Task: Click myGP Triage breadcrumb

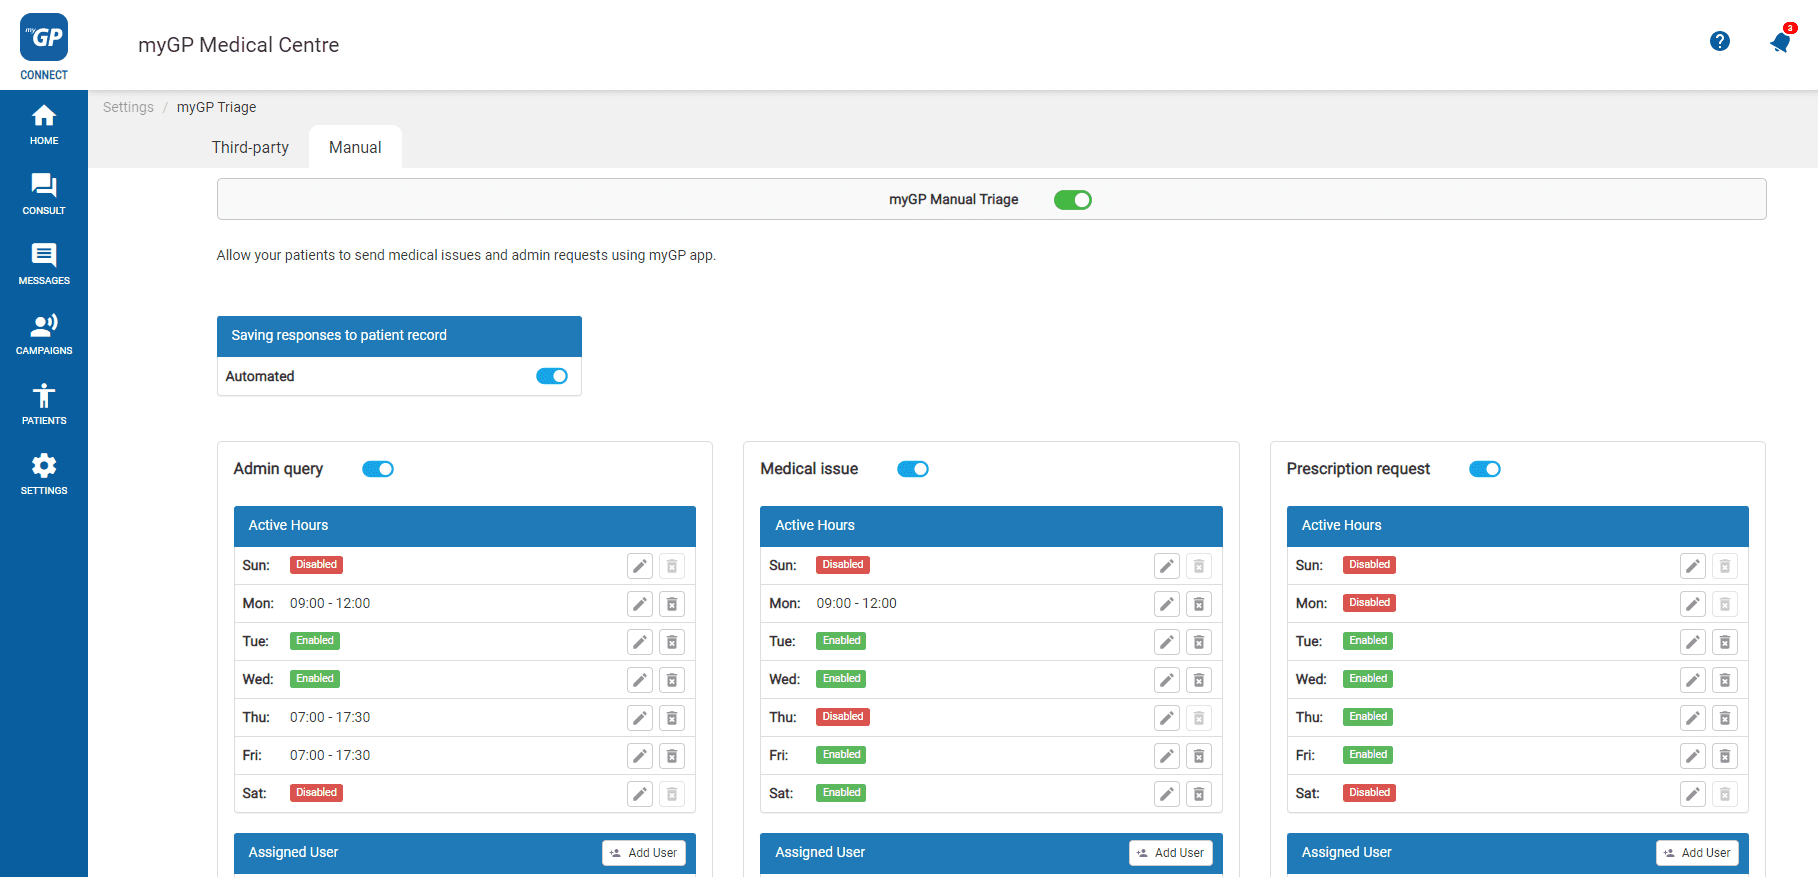Action: click(216, 107)
